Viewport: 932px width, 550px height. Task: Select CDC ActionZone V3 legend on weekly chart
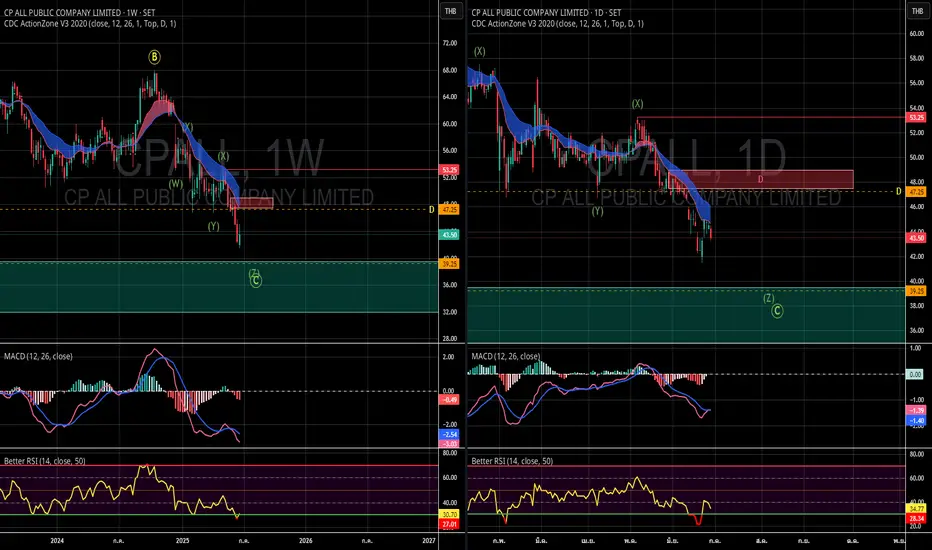coord(90,24)
